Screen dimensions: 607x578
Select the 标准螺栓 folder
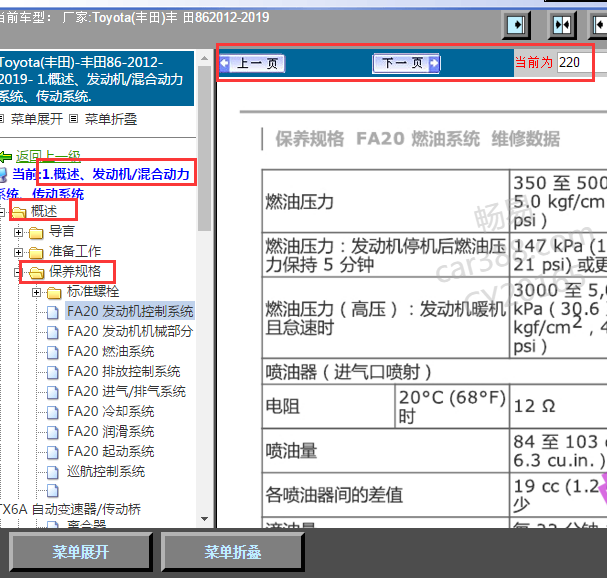(x=93, y=292)
